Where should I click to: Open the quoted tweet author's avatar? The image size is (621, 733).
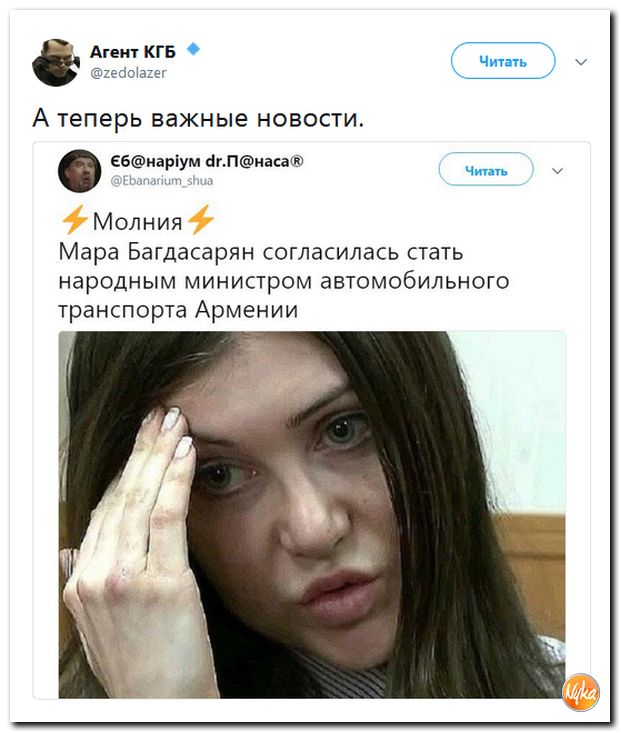coord(79,171)
